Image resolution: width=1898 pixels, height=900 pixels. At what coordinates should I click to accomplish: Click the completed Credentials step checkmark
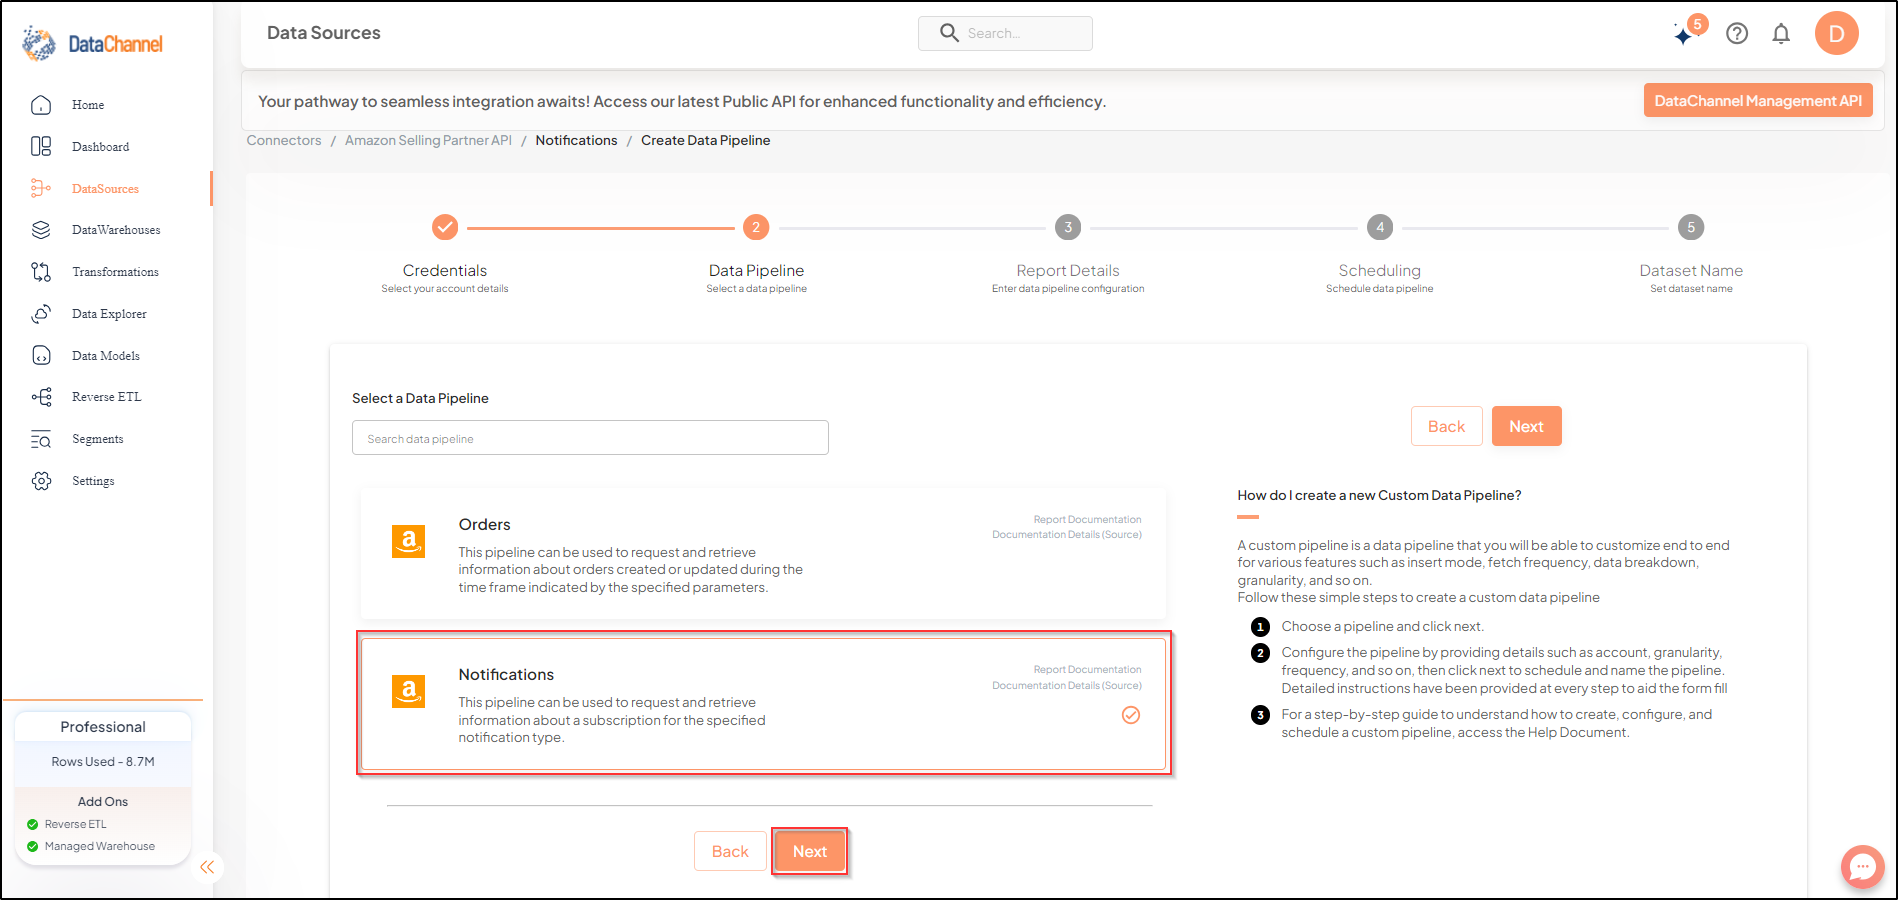[445, 227]
